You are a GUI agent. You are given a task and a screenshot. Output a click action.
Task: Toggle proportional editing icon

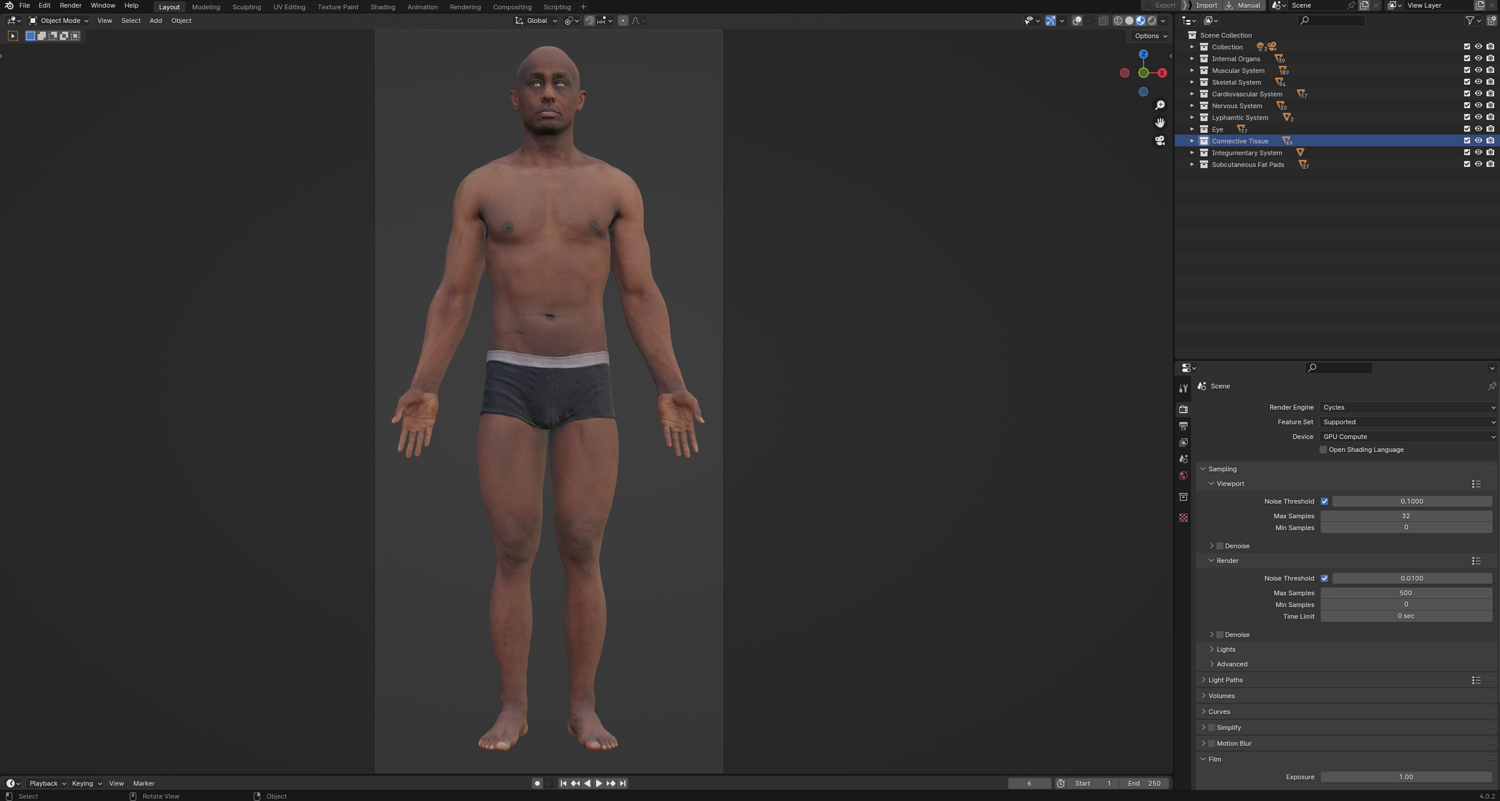tap(623, 20)
